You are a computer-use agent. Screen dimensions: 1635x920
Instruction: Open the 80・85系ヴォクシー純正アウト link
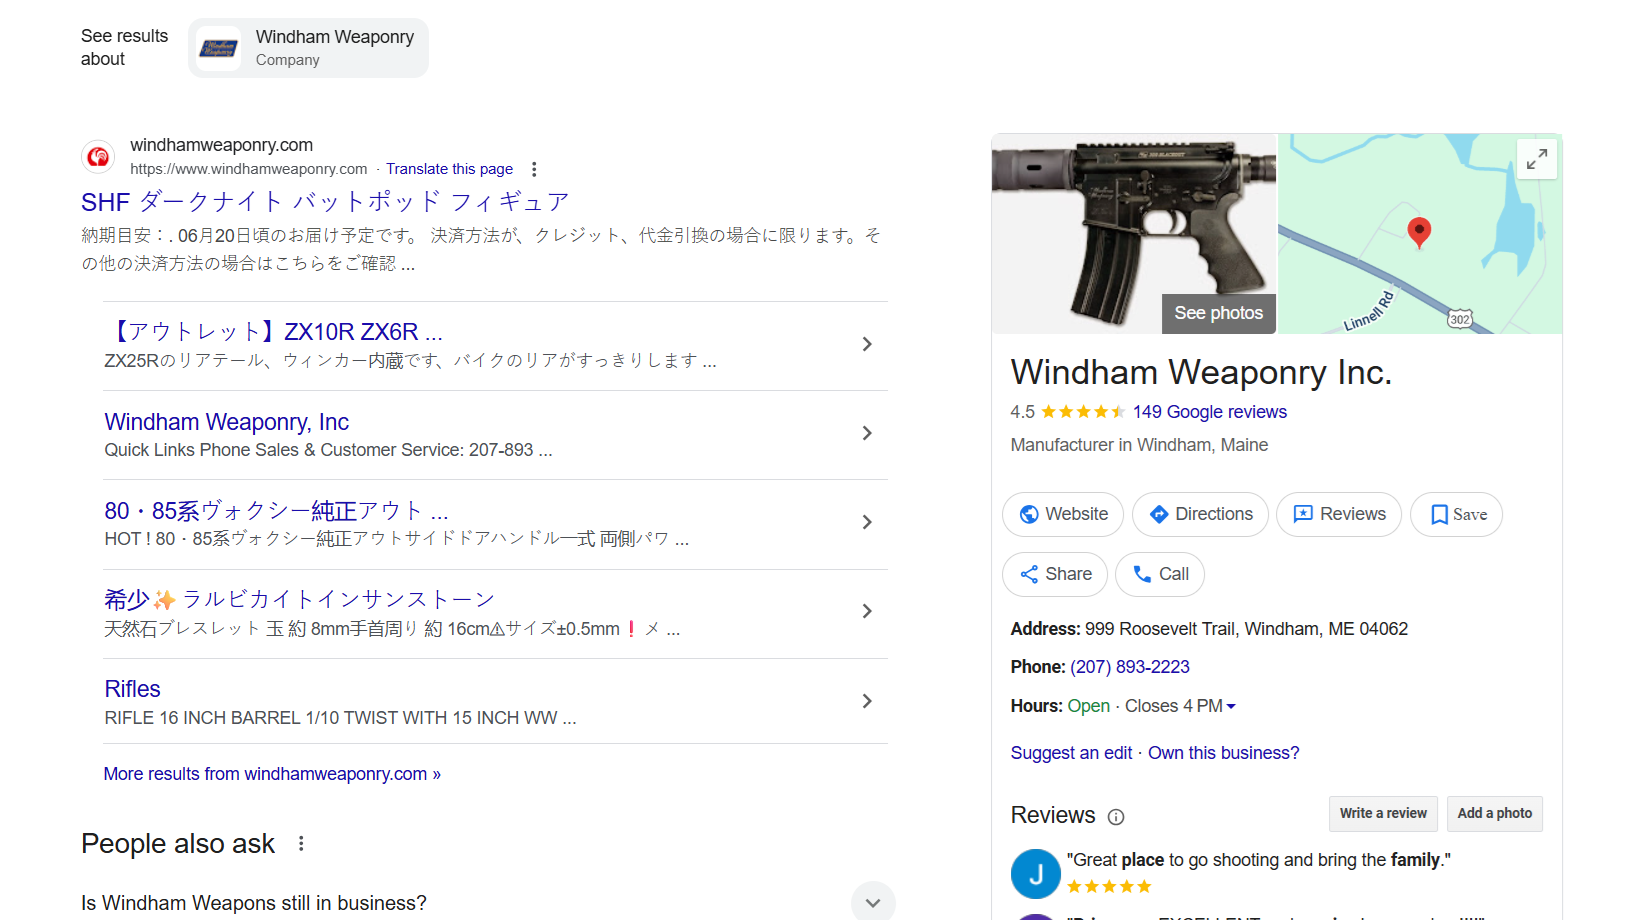[x=276, y=511]
